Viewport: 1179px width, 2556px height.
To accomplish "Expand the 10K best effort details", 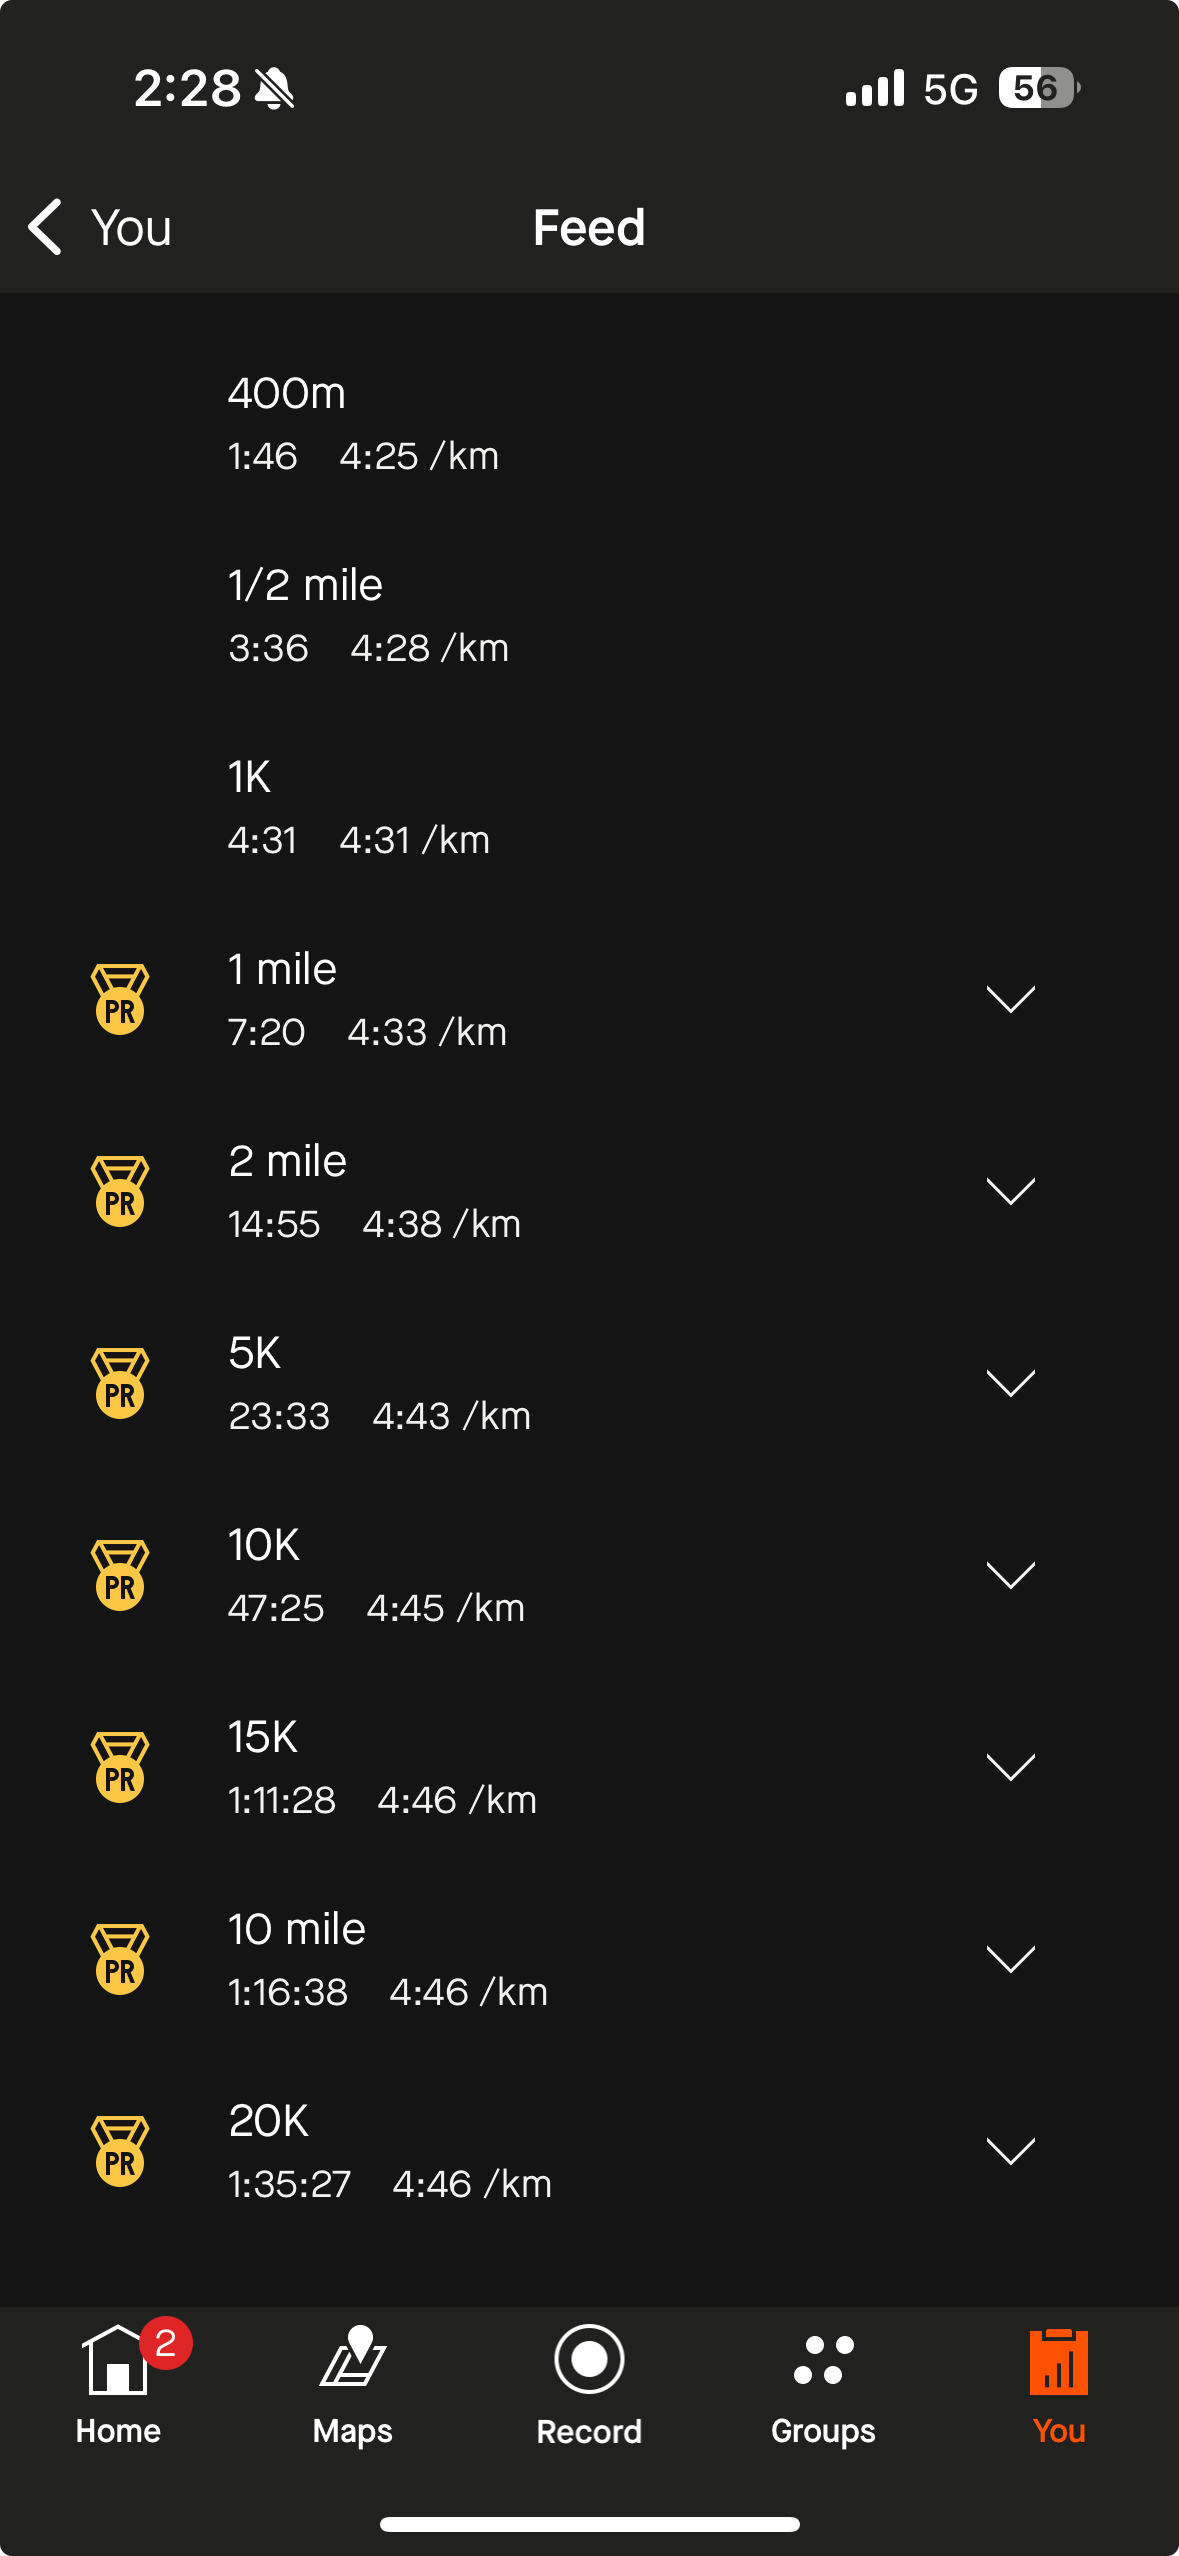I will [x=1010, y=1575].
